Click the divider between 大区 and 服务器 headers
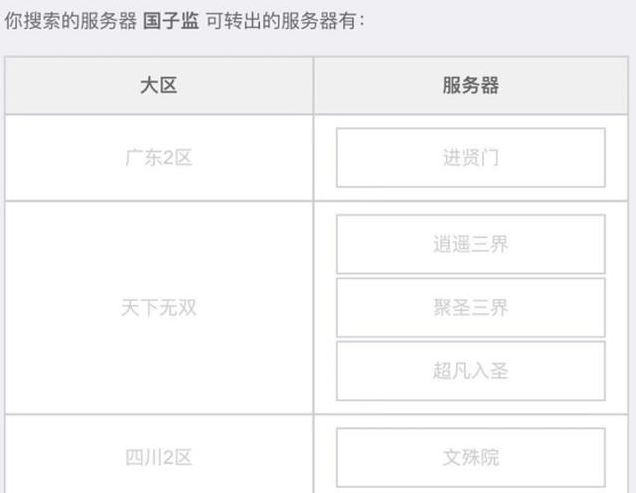 pos(314,86)
